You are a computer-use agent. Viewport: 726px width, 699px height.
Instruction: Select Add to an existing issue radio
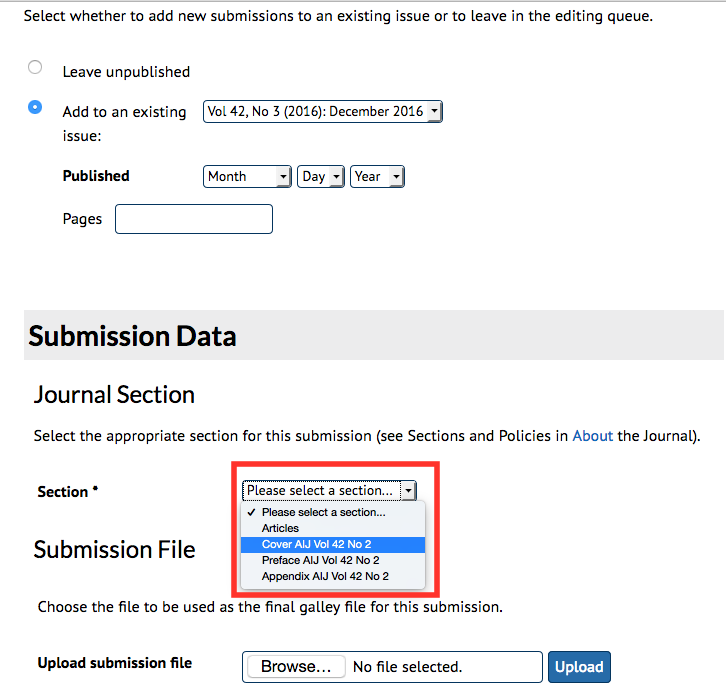(x=35, y=107)
